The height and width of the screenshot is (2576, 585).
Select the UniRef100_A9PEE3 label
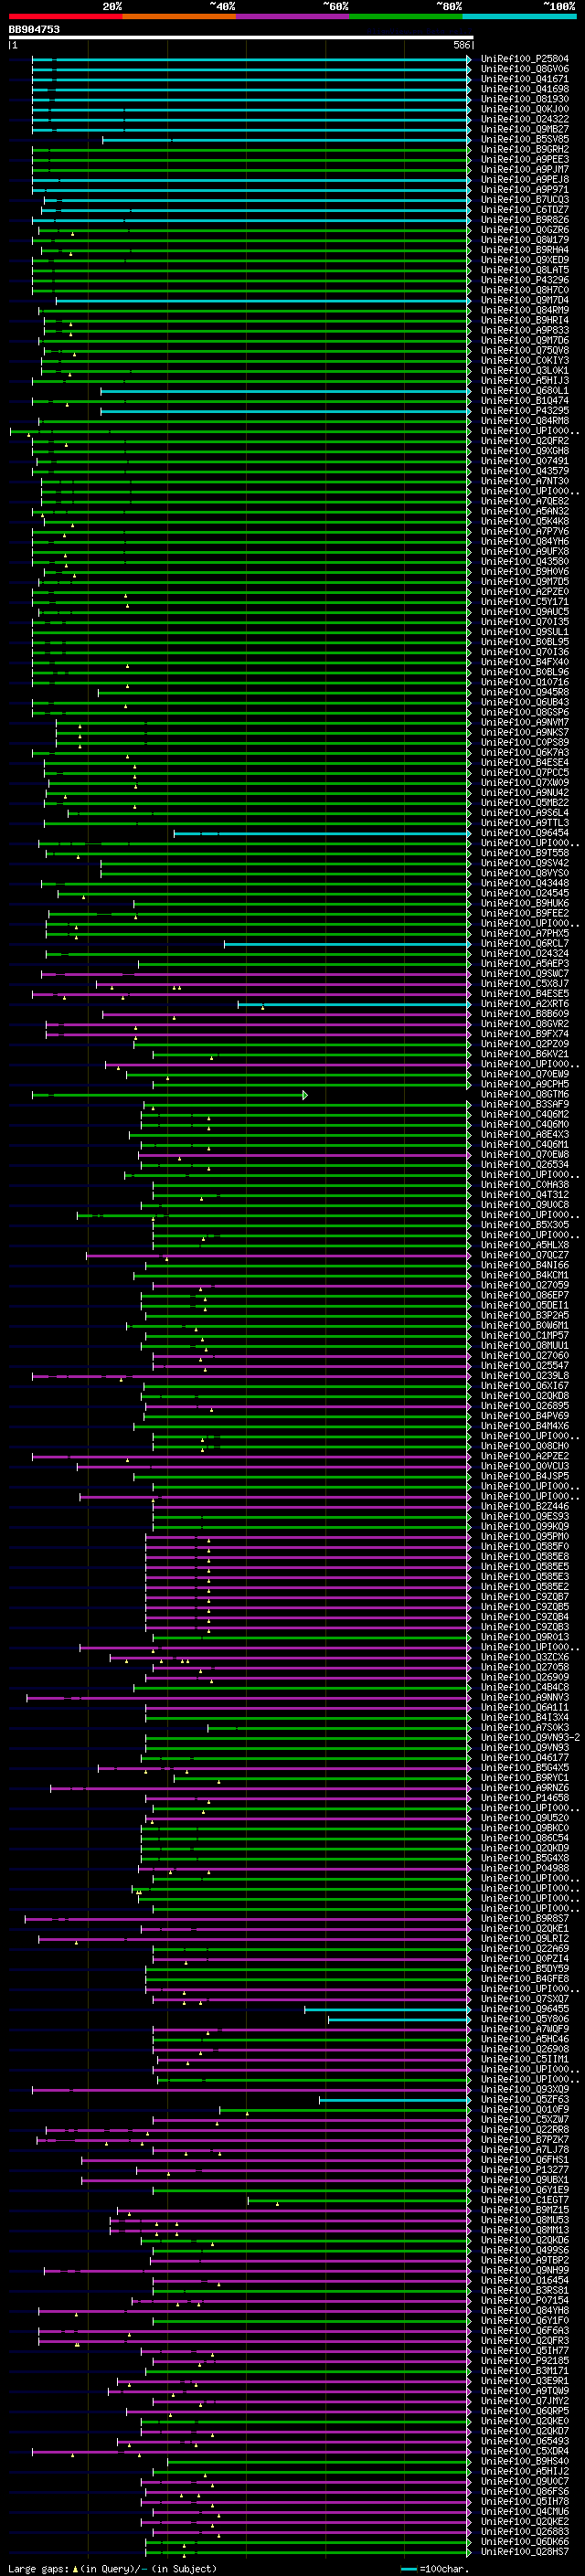coord(524,159)
